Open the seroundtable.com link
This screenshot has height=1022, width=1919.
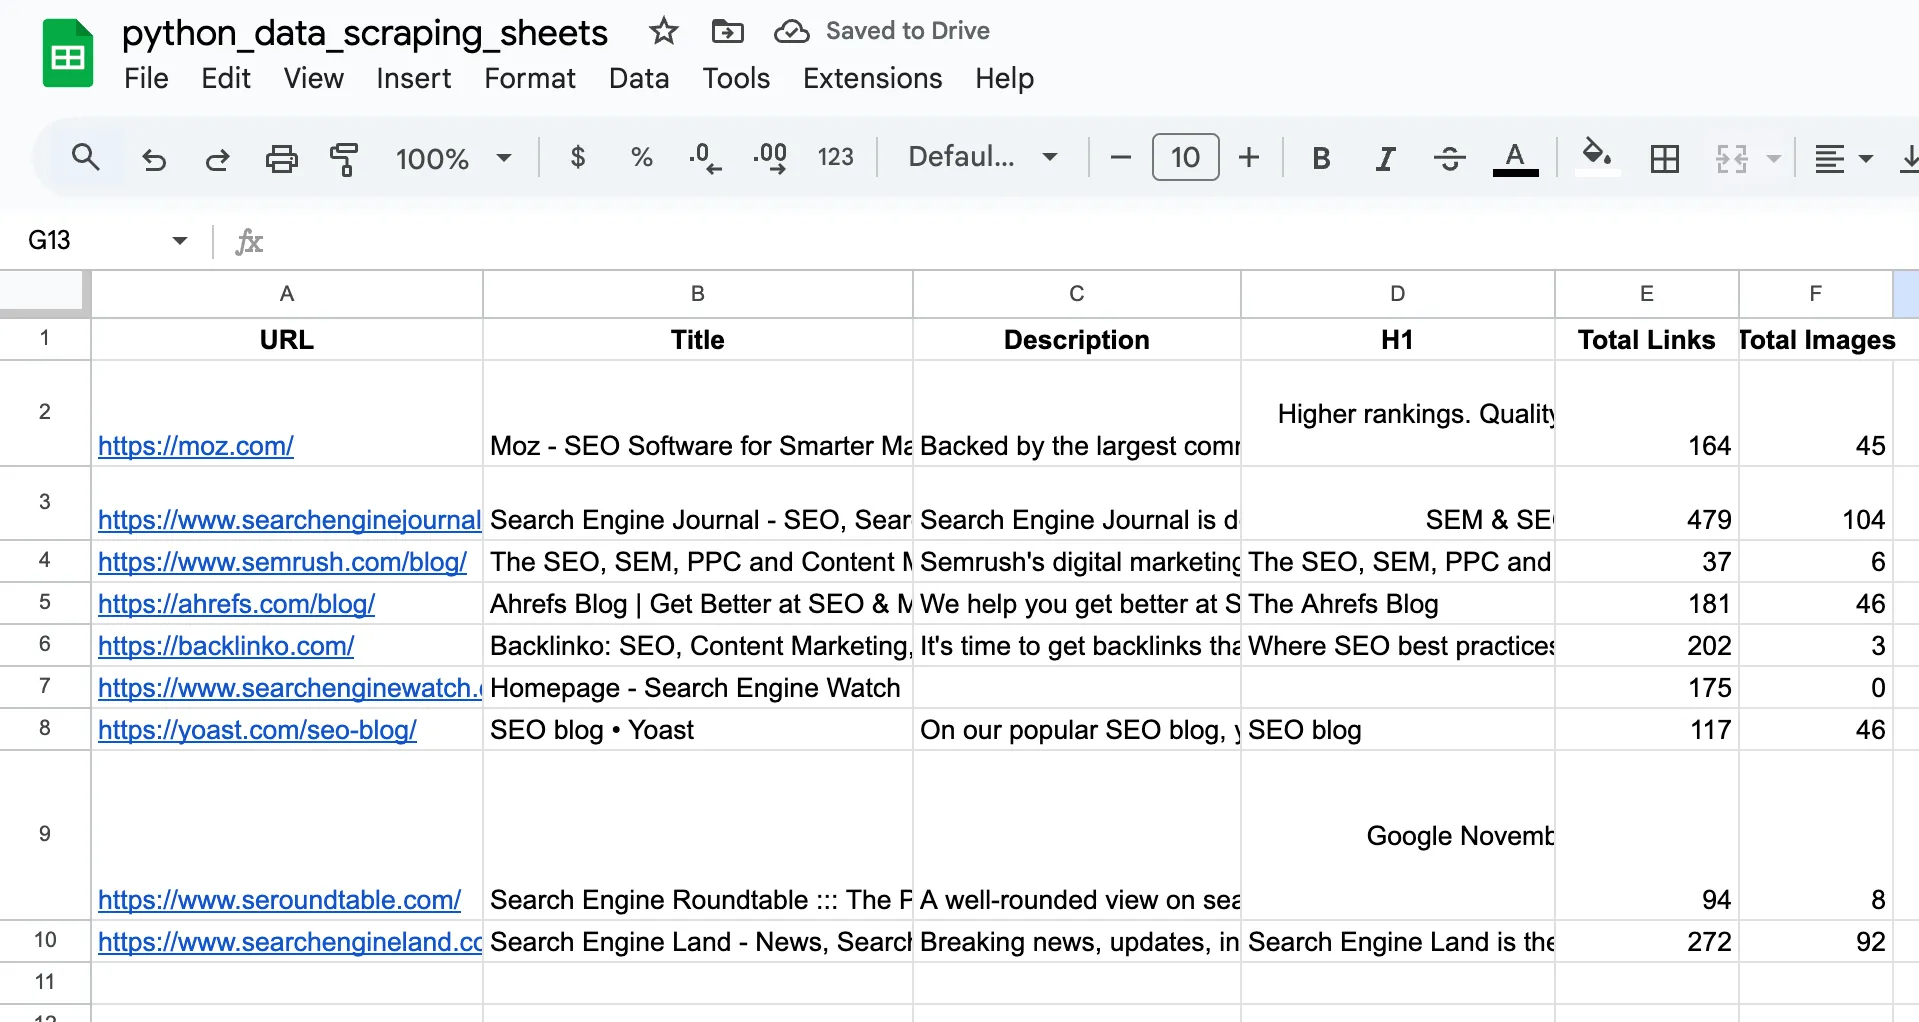[279, 900]
